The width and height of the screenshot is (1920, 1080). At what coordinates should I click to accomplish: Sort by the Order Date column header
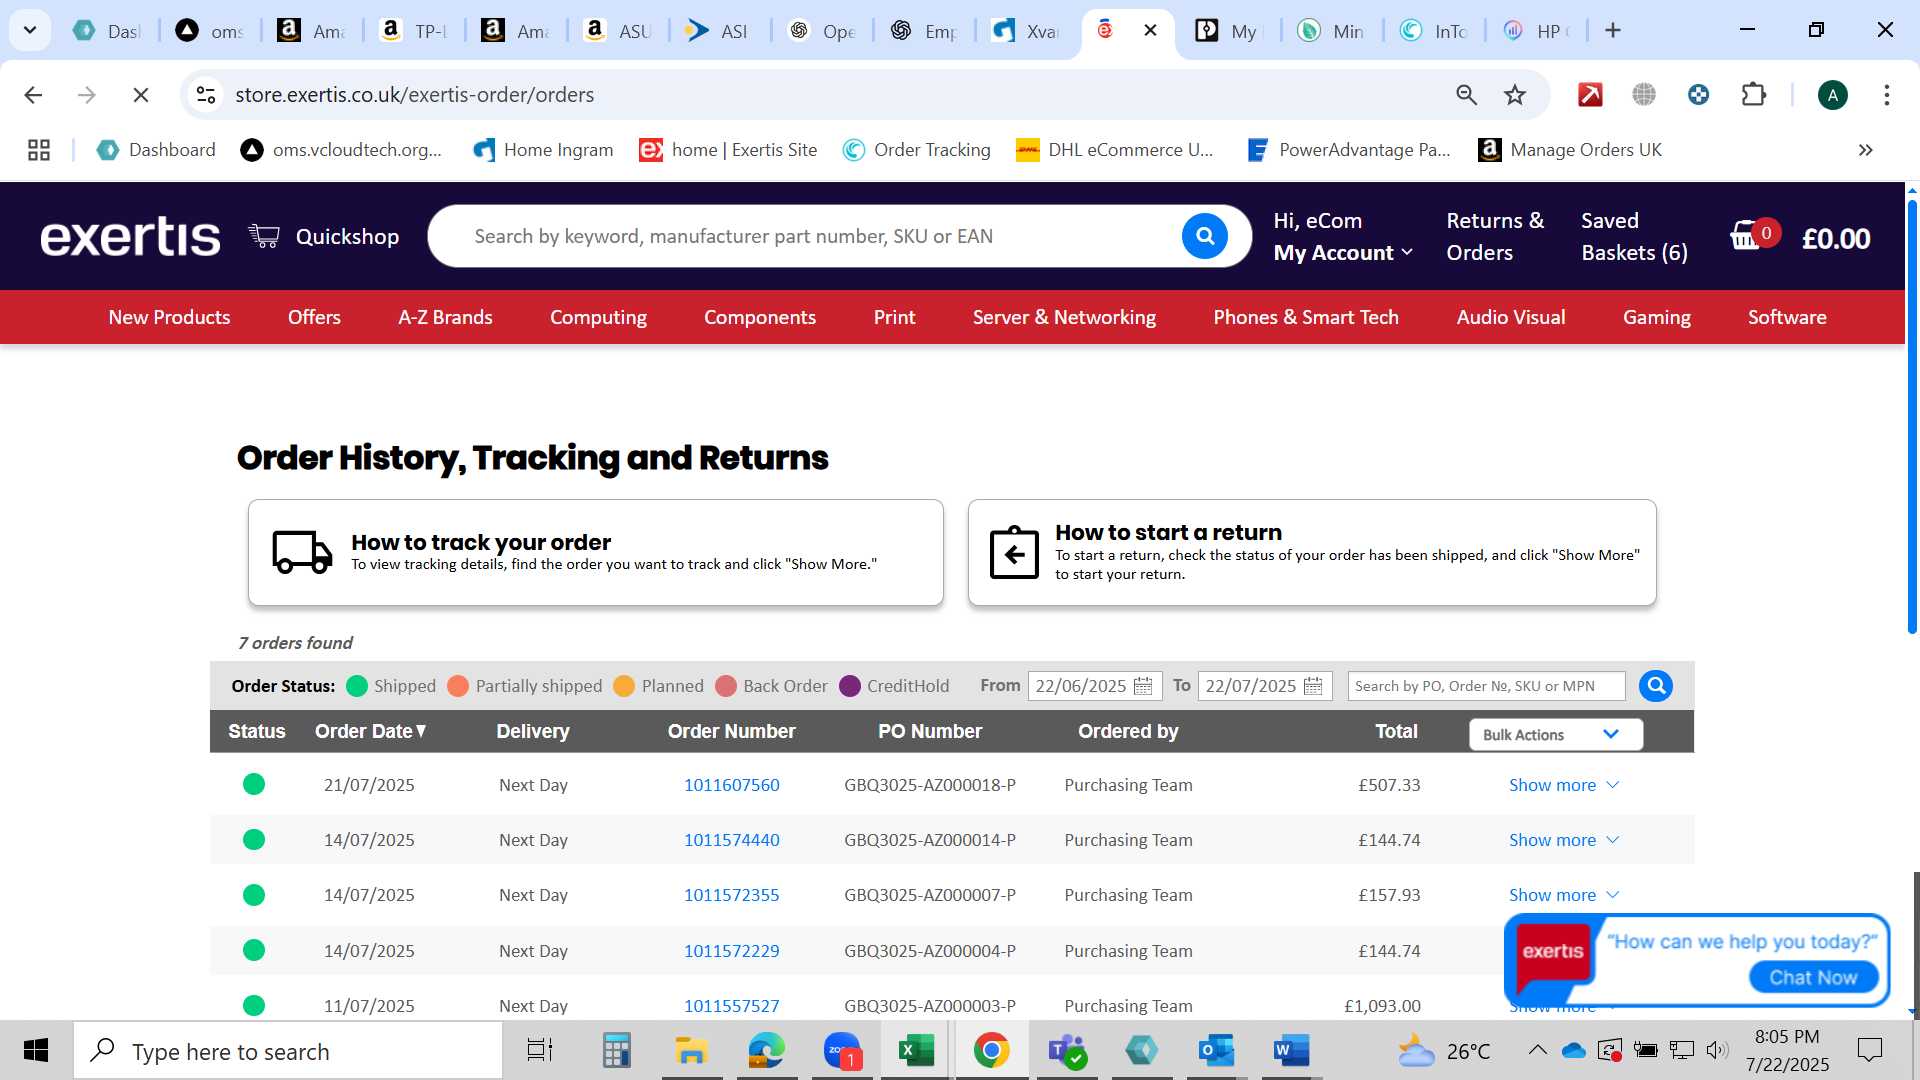click(x=370, y=731)
